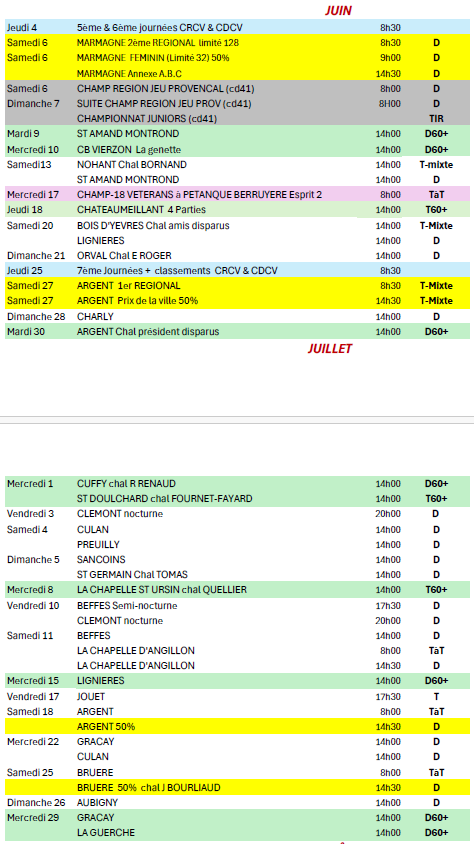Click 'ORVAL Chal E ROGER' entry
Screen dimensions: 474x844
pyautogui.click(x=124, y=256)
